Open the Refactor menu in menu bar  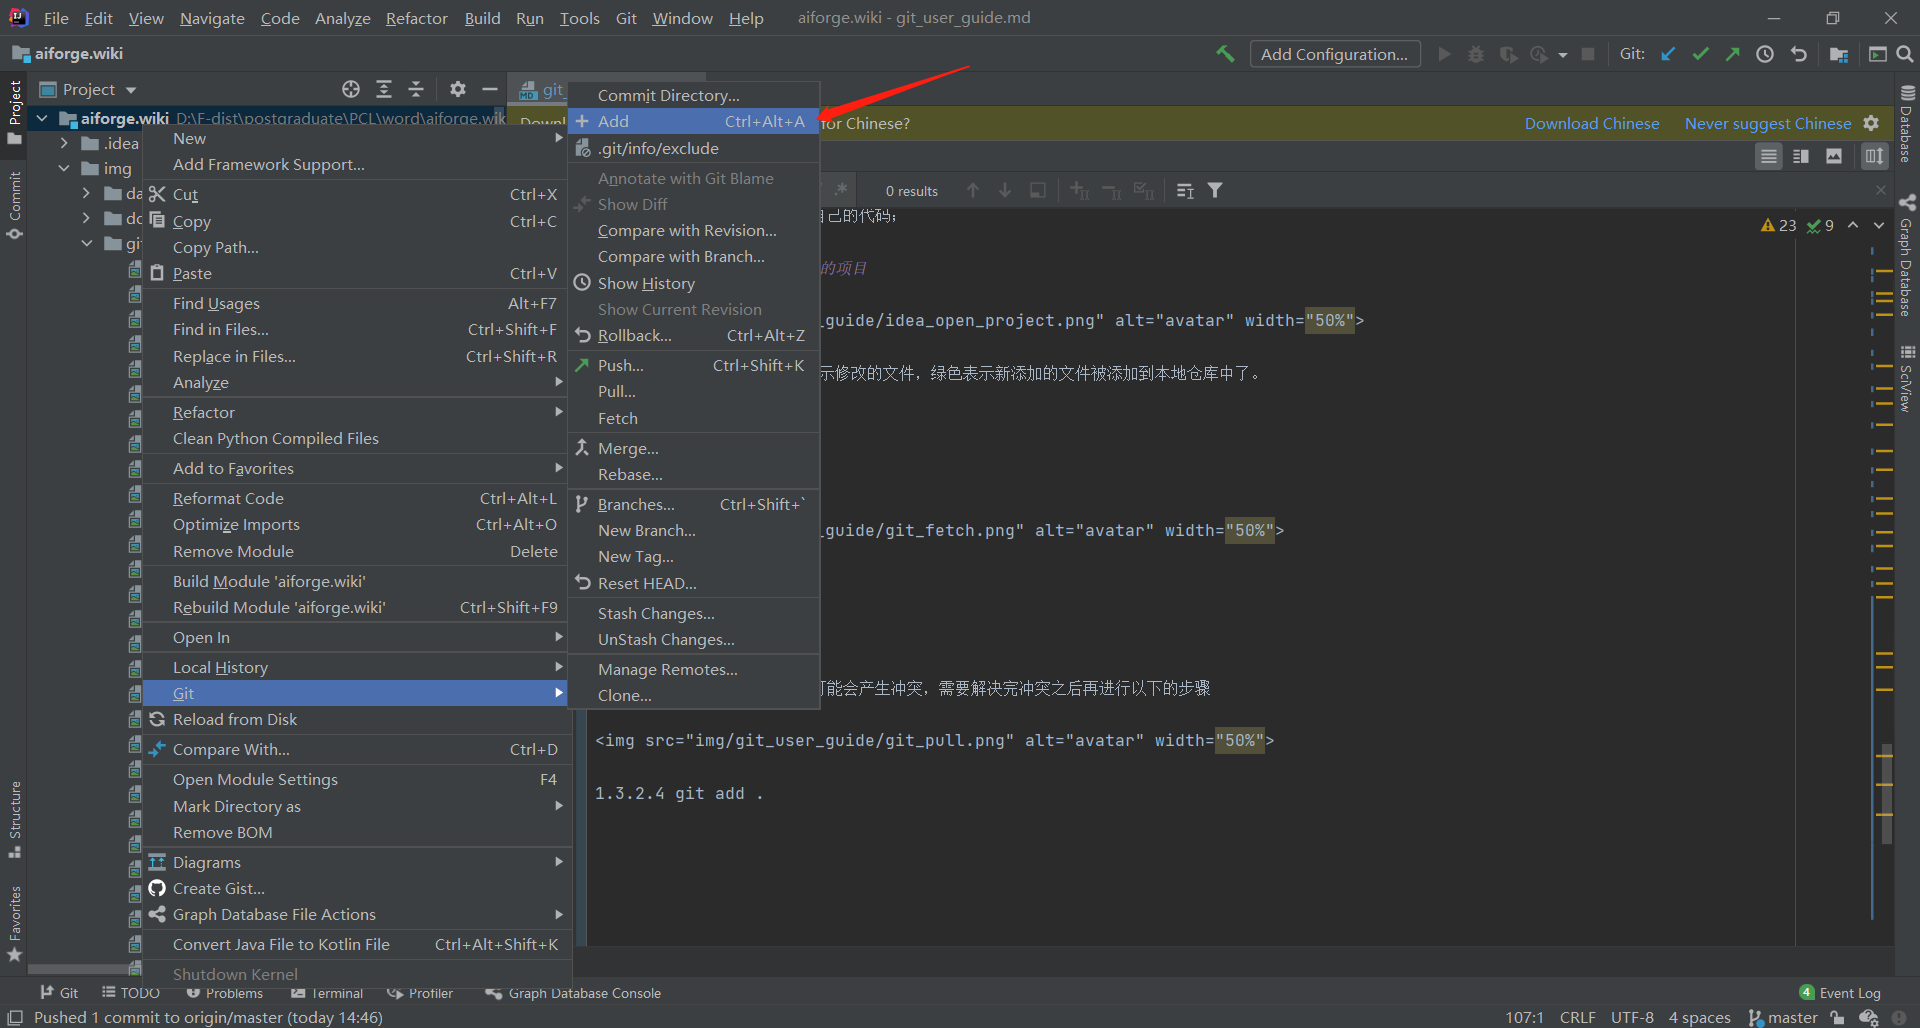[416, 18]
